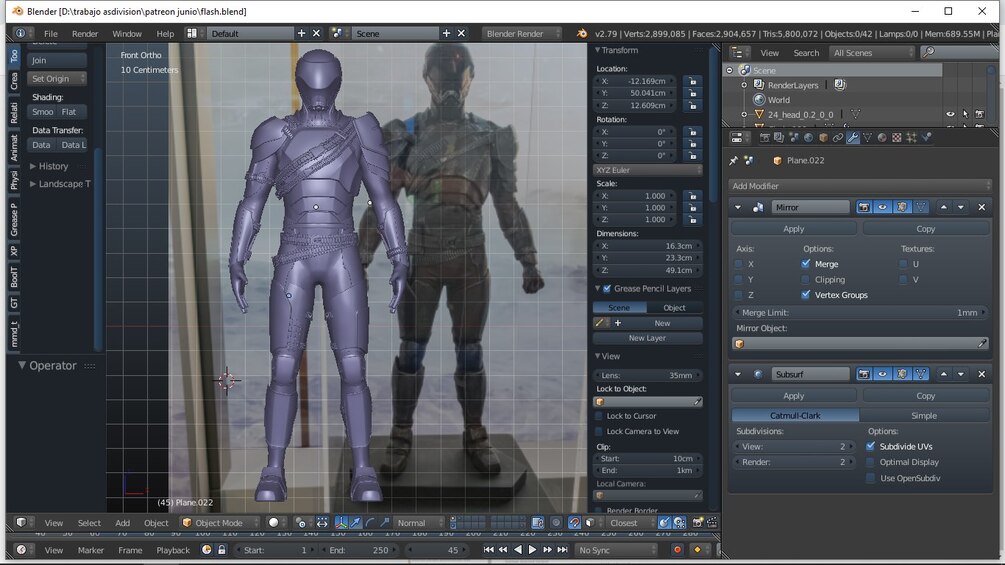The image size is (1005, 565).
Task: Toggle Mirror modifier viewport visibility eye
Action: tap(882, 207)
